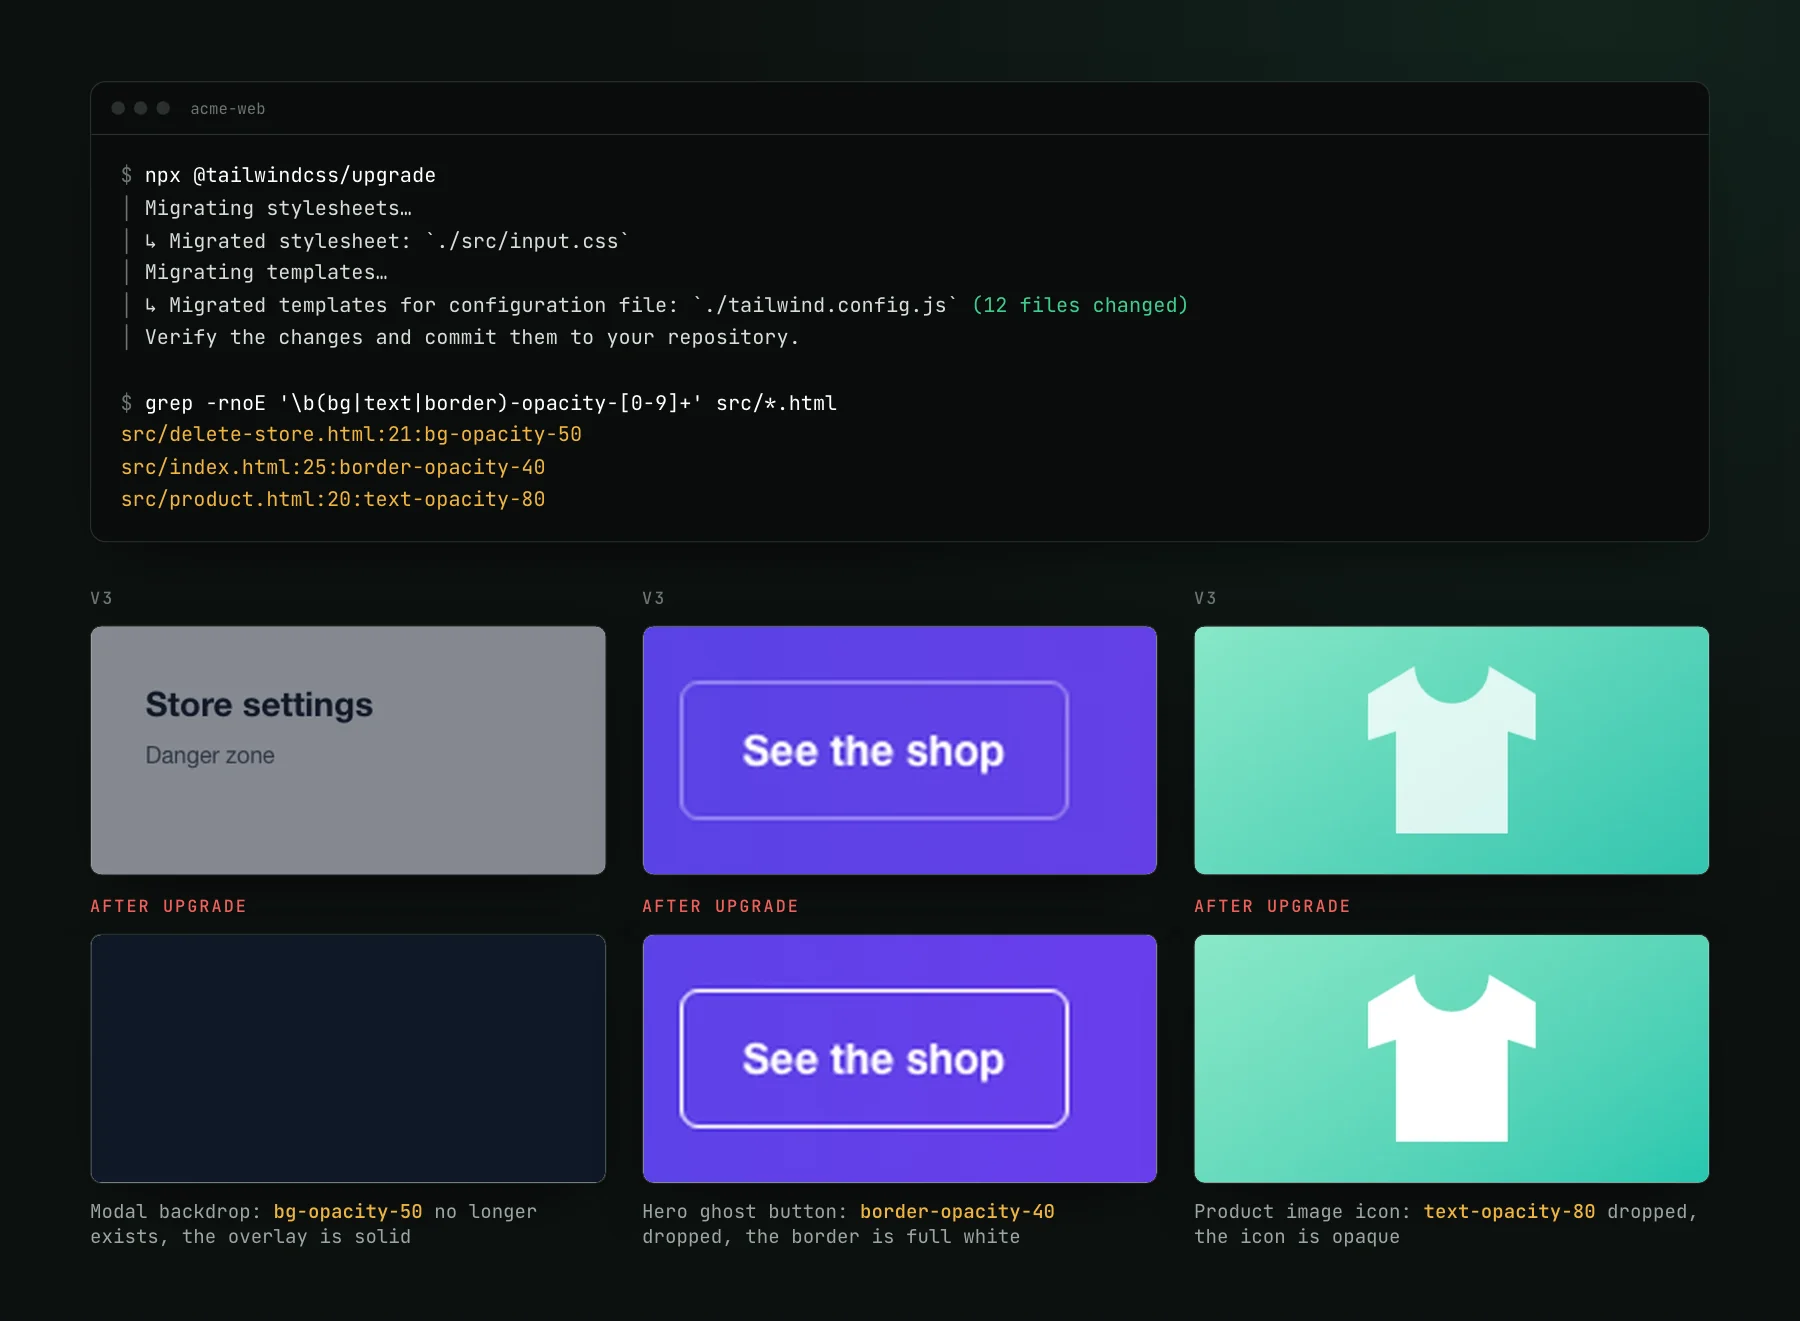Click the bg-opacity-50 highlighted caption code
This screenshot has width=1800, height=1321.
348,1211
